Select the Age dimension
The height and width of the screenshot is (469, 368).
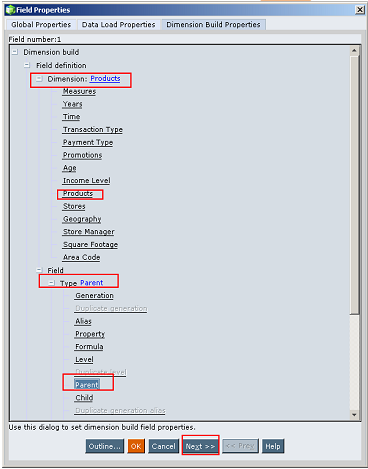coord(70,168)
